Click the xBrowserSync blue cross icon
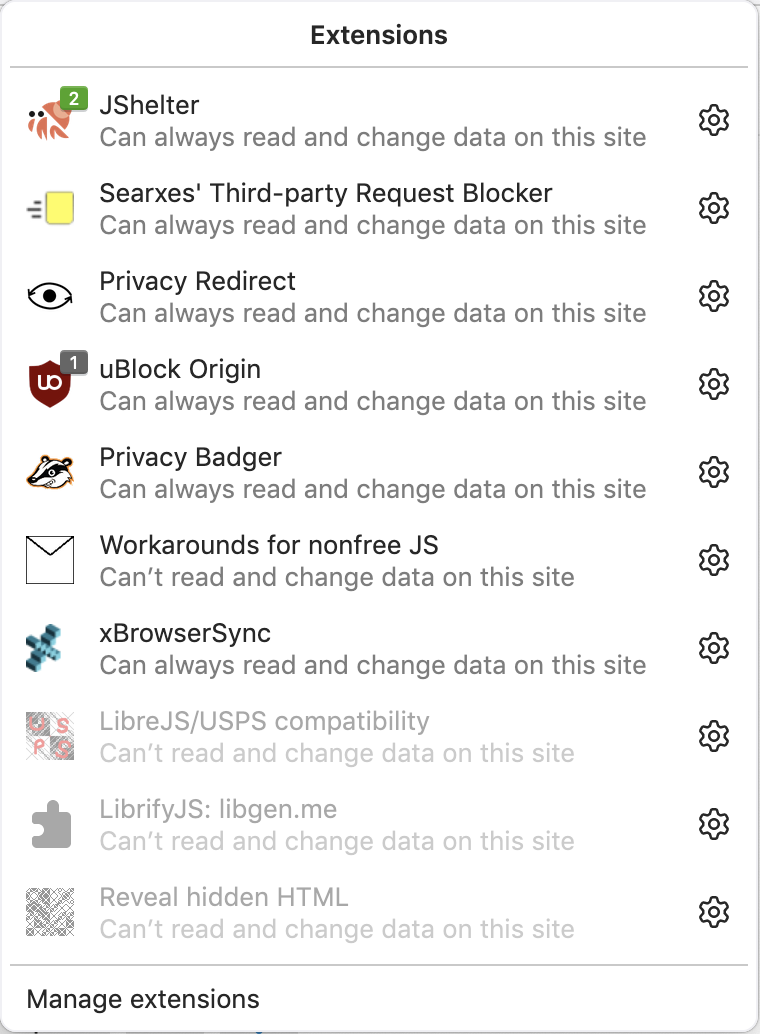The width and height of the screenshot is (760, 1034). [x=44, y=648]
